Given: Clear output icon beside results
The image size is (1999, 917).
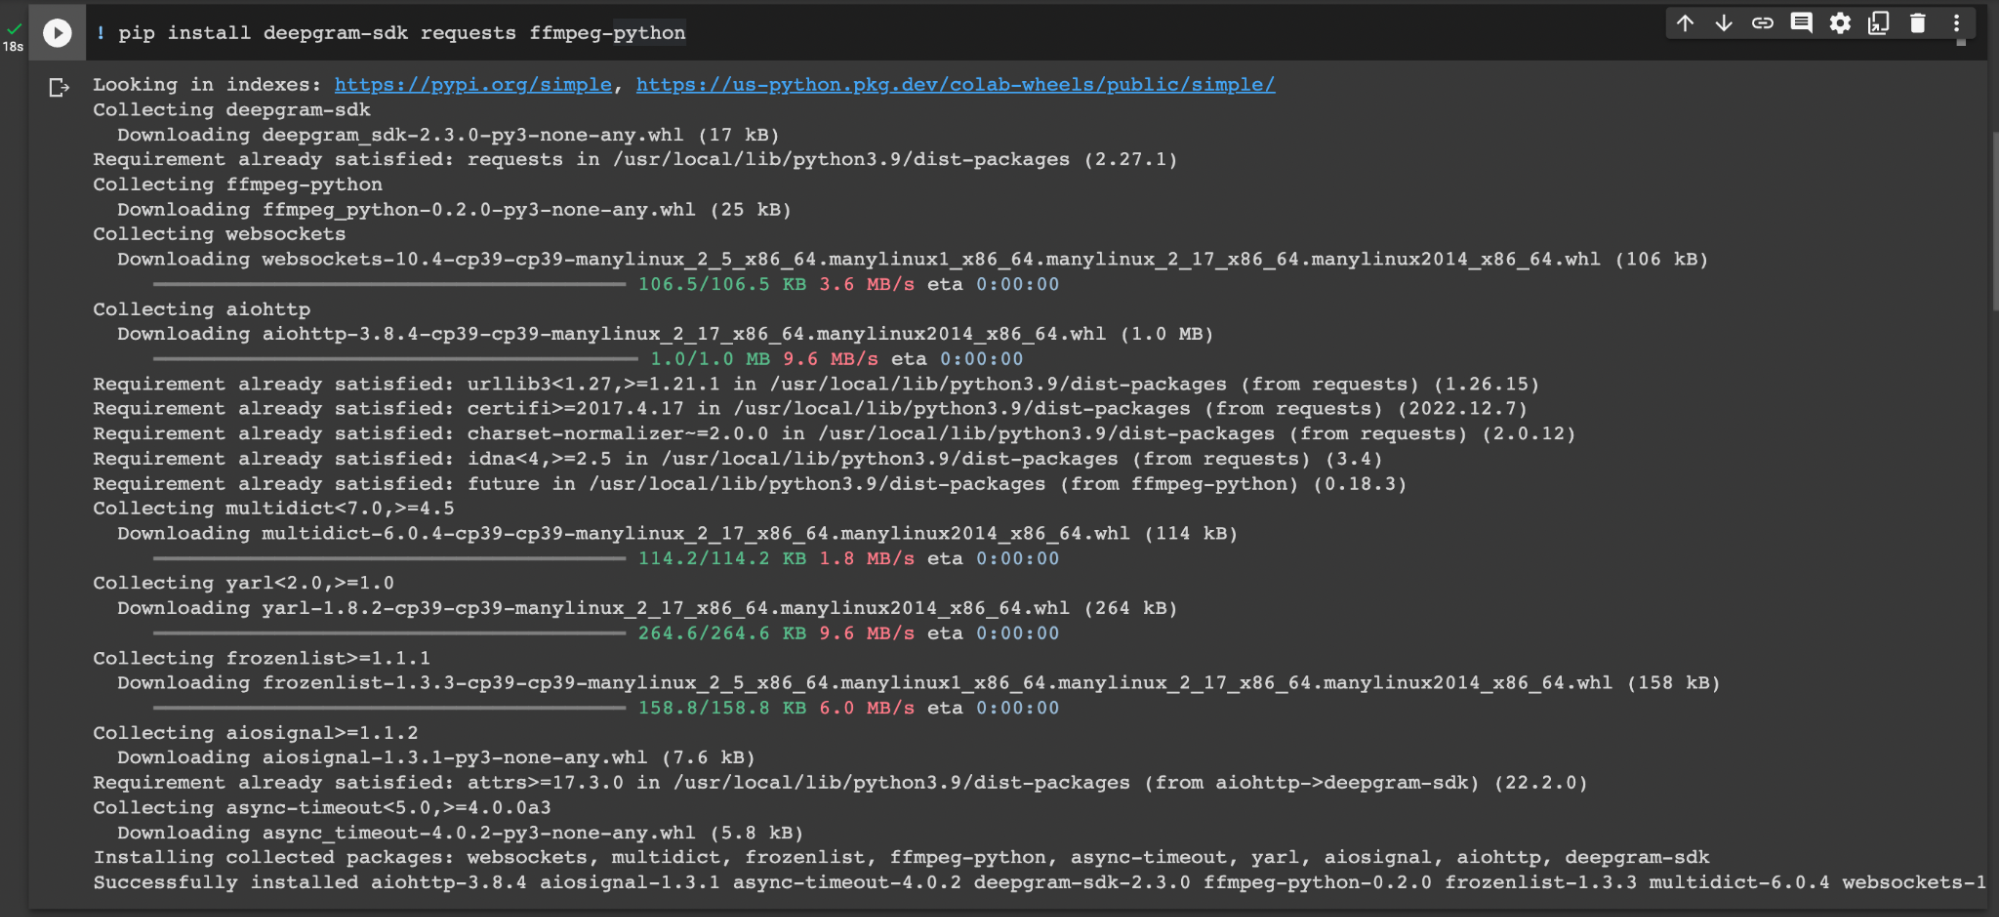Looking at the screenshot, I should [x=59, y=88].
